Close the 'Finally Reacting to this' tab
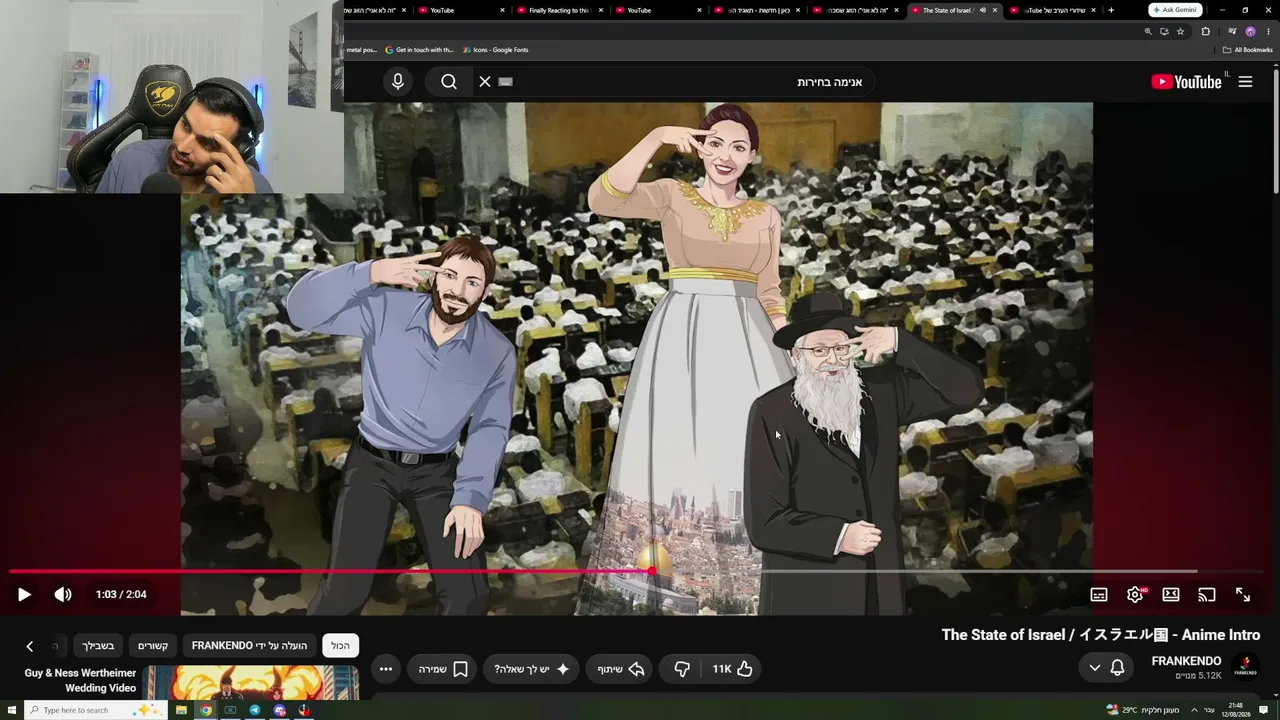The image size is (1280, 720). pos(601,10)
